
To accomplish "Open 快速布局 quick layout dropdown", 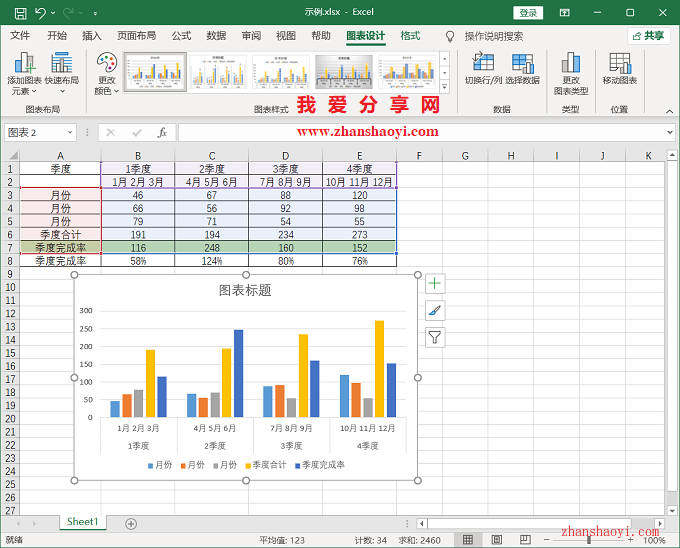I will [x=62, y=74].
